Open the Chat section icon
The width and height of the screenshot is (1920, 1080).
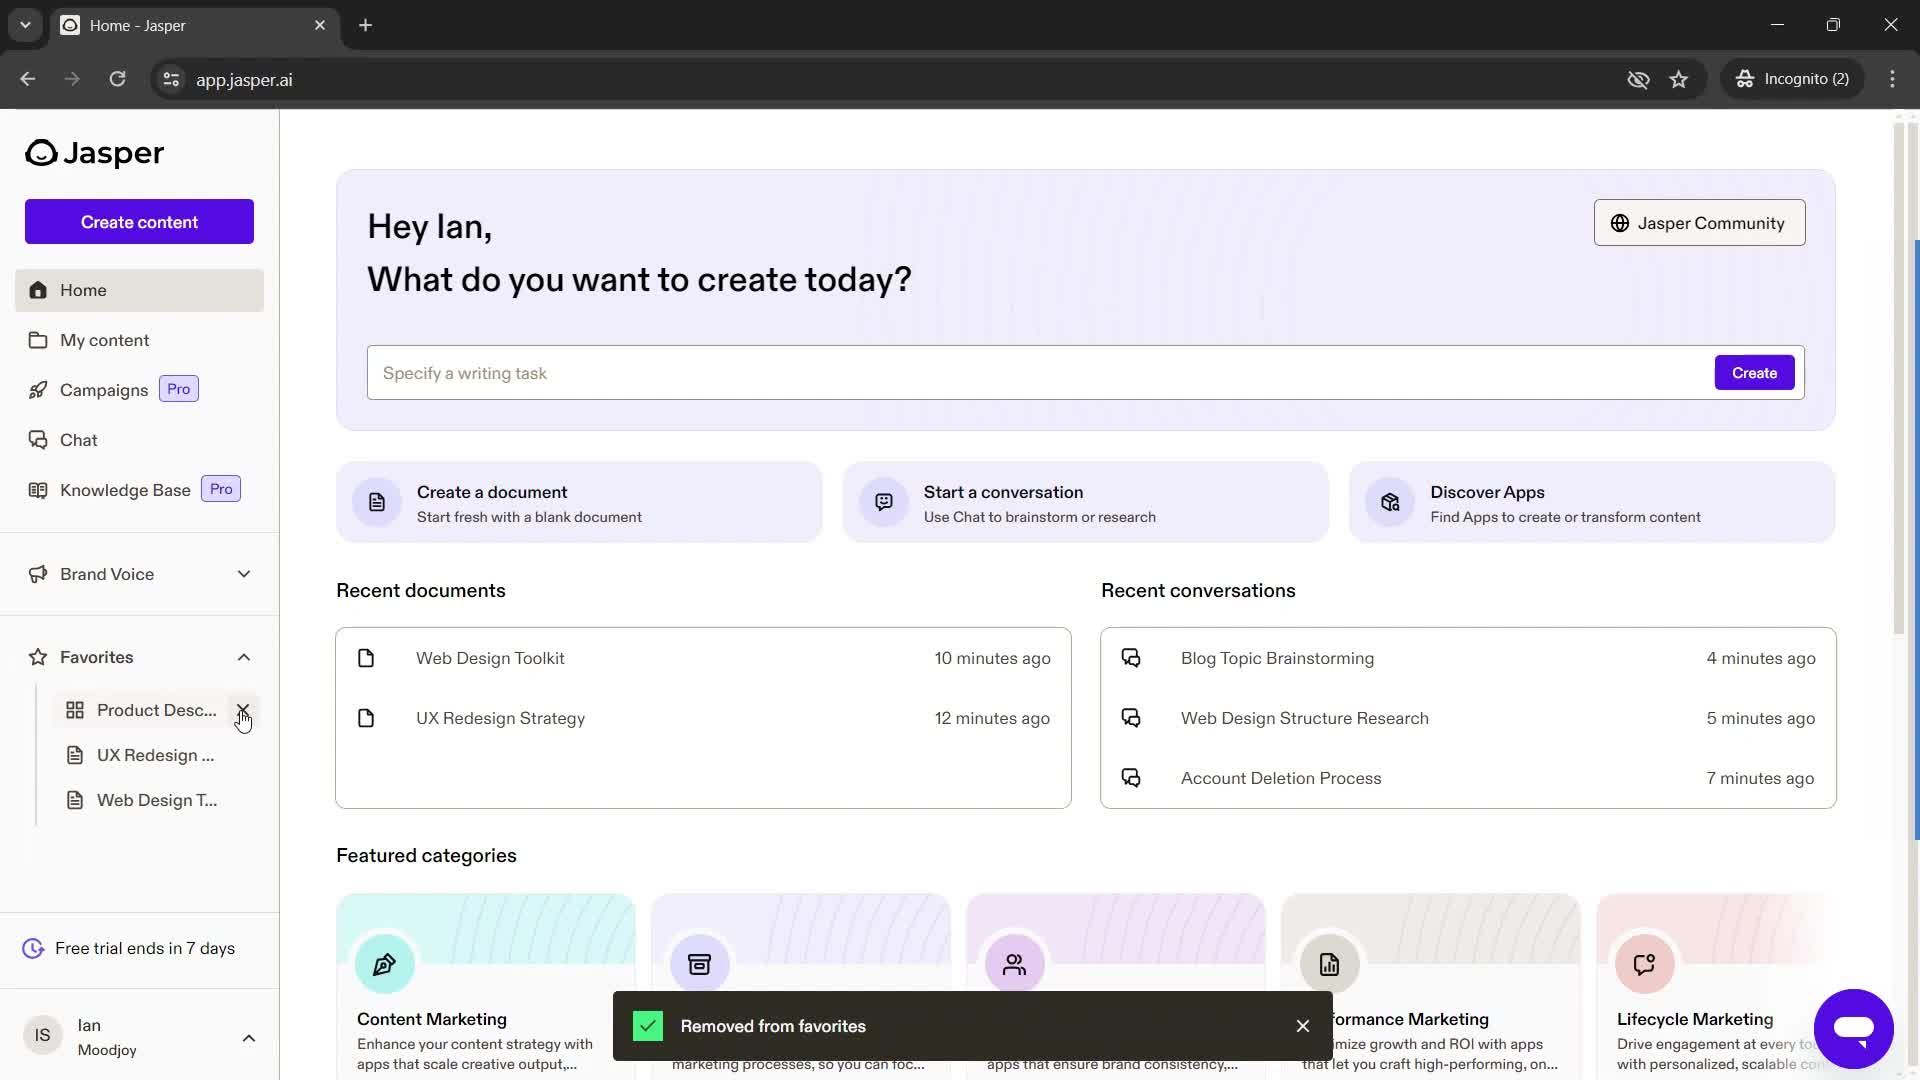(38, 440)
